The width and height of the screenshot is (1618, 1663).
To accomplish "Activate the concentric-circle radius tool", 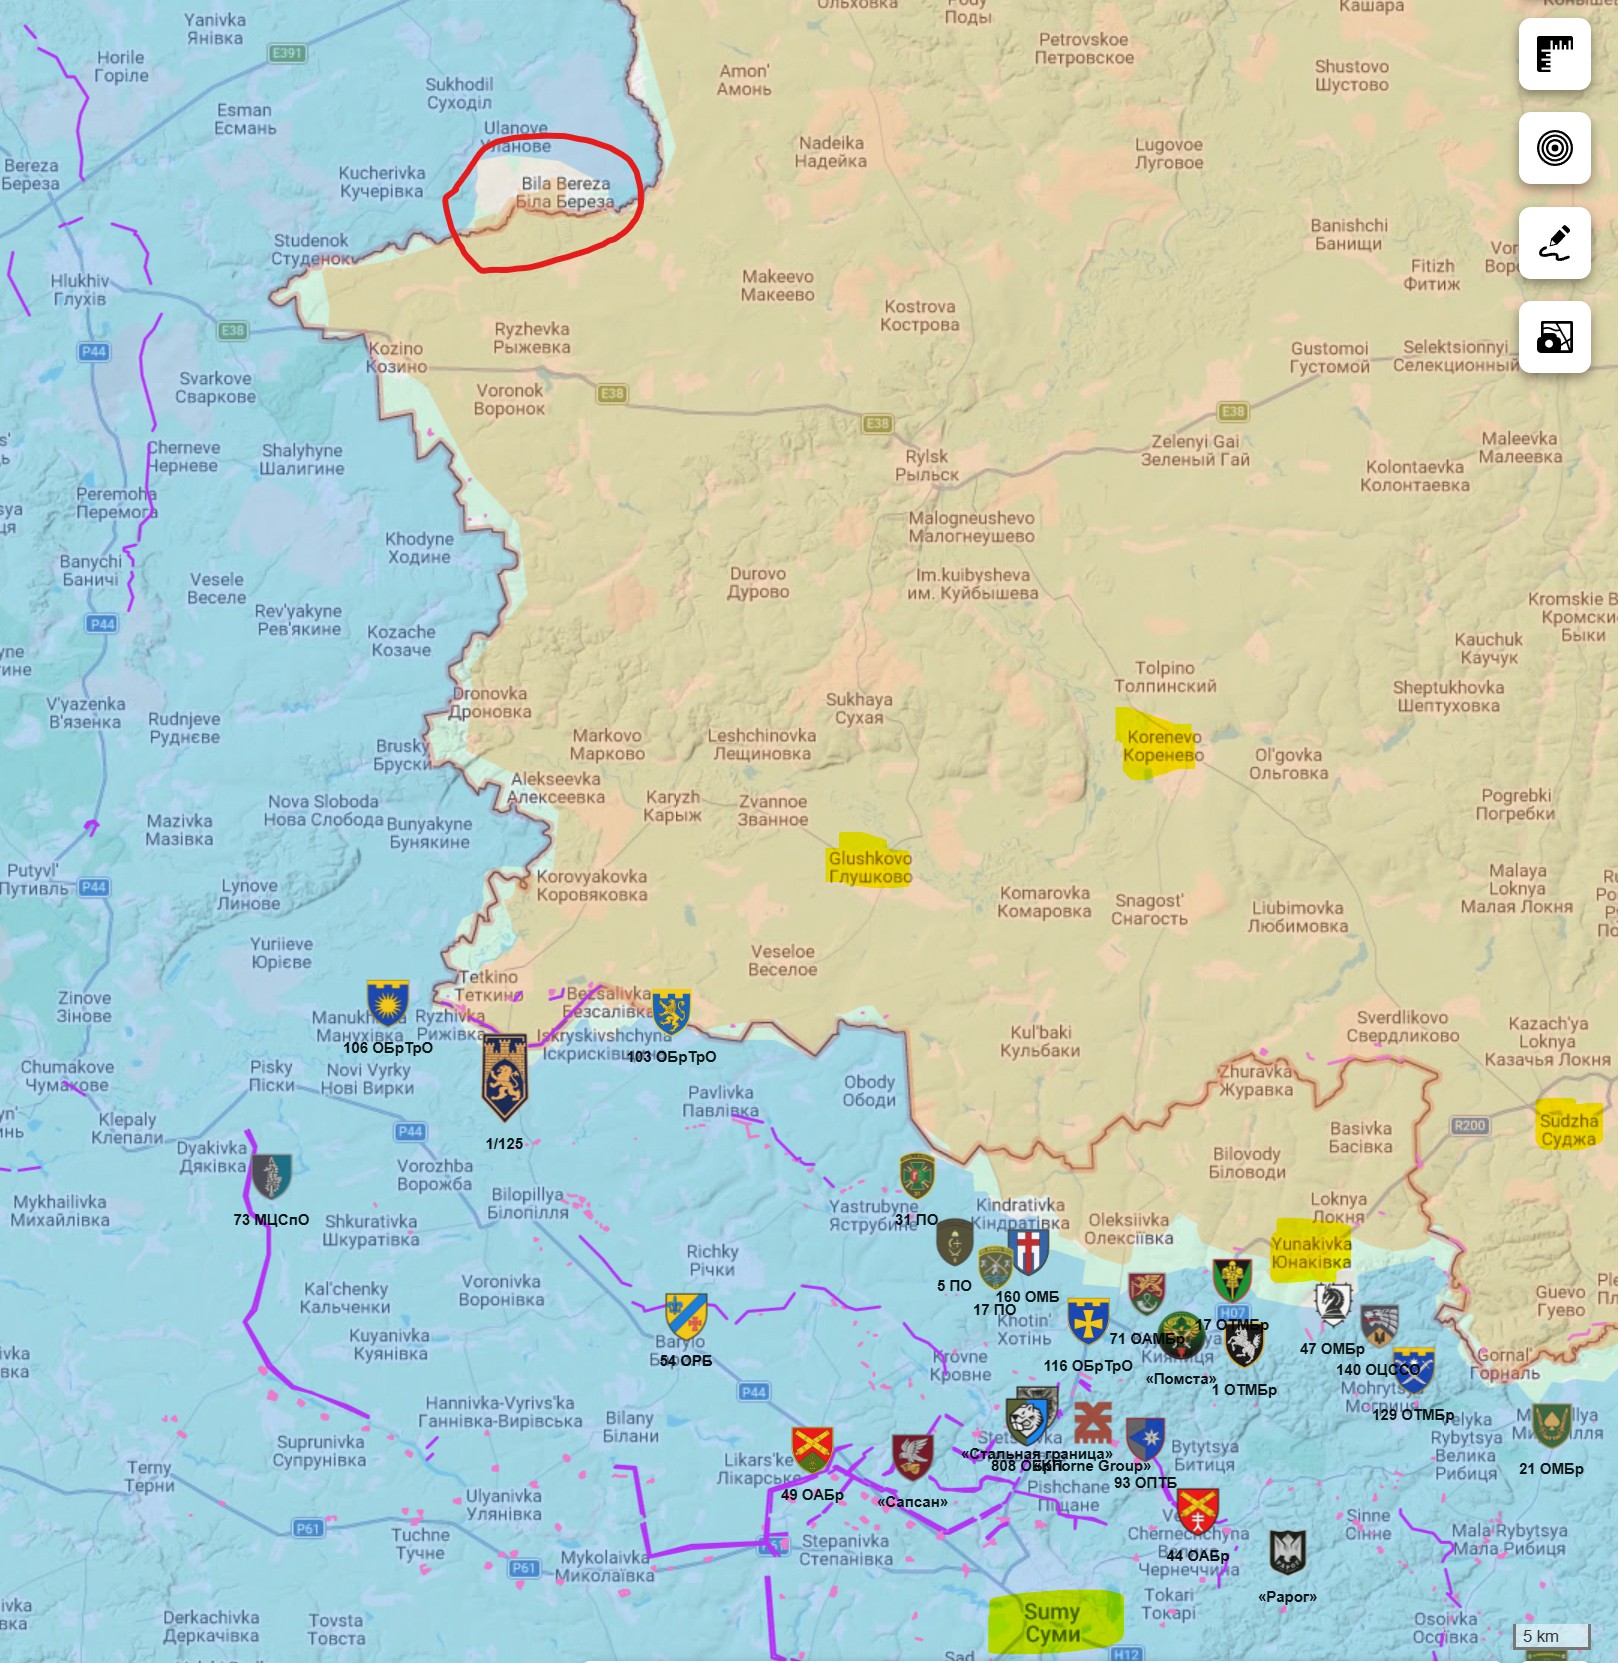I will (x=1554, y=148).
